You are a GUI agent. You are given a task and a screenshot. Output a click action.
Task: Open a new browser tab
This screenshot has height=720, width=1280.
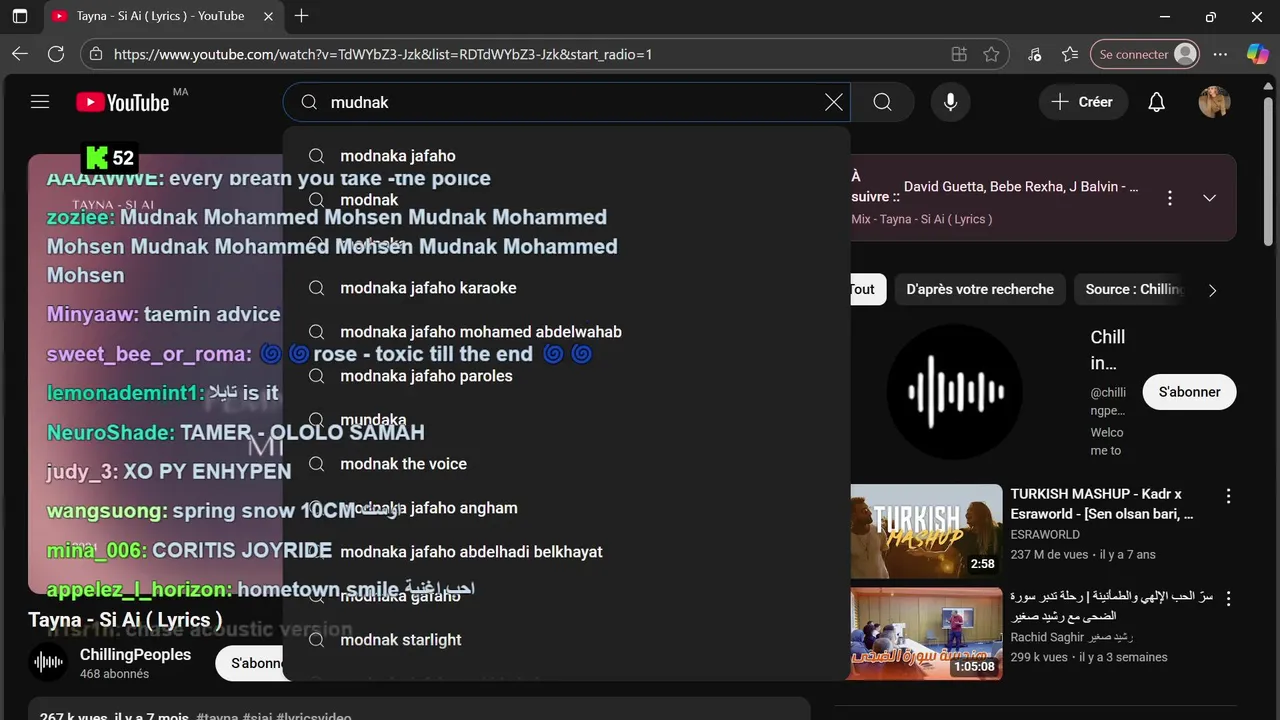coord(301,16)
